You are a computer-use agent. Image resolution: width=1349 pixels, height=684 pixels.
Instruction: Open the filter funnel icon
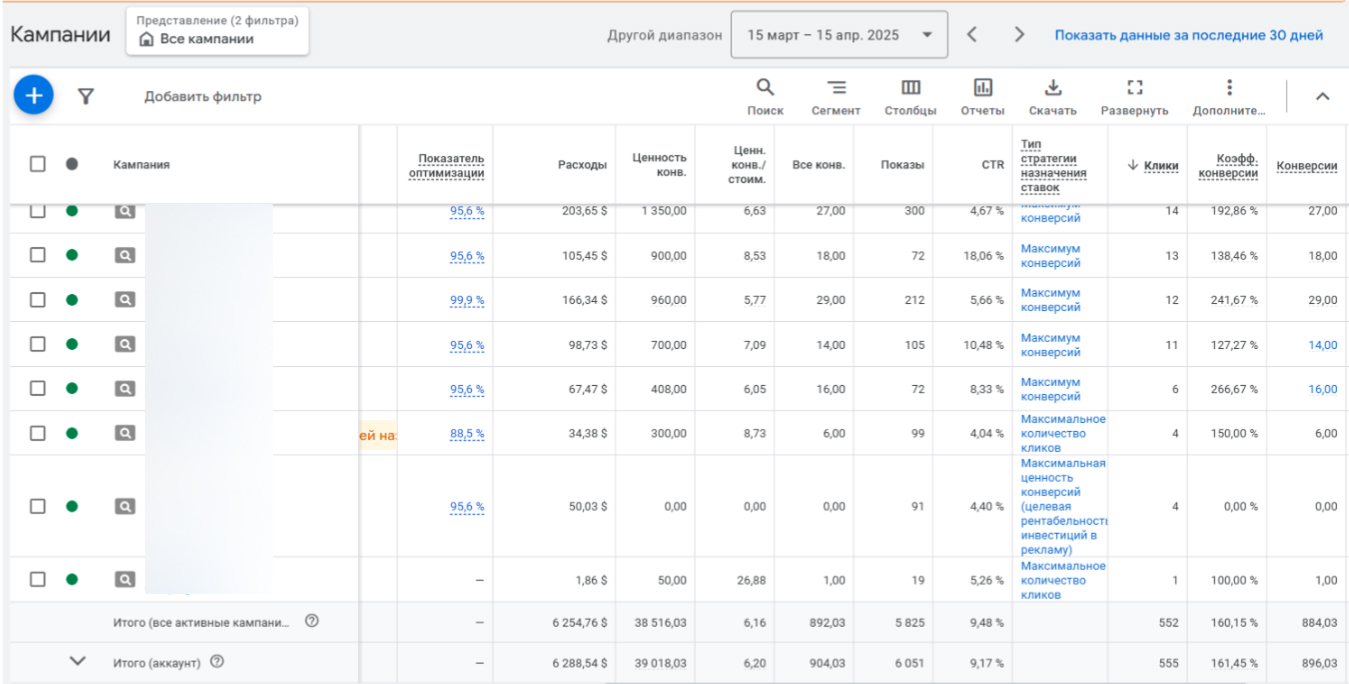click(86, 96)
